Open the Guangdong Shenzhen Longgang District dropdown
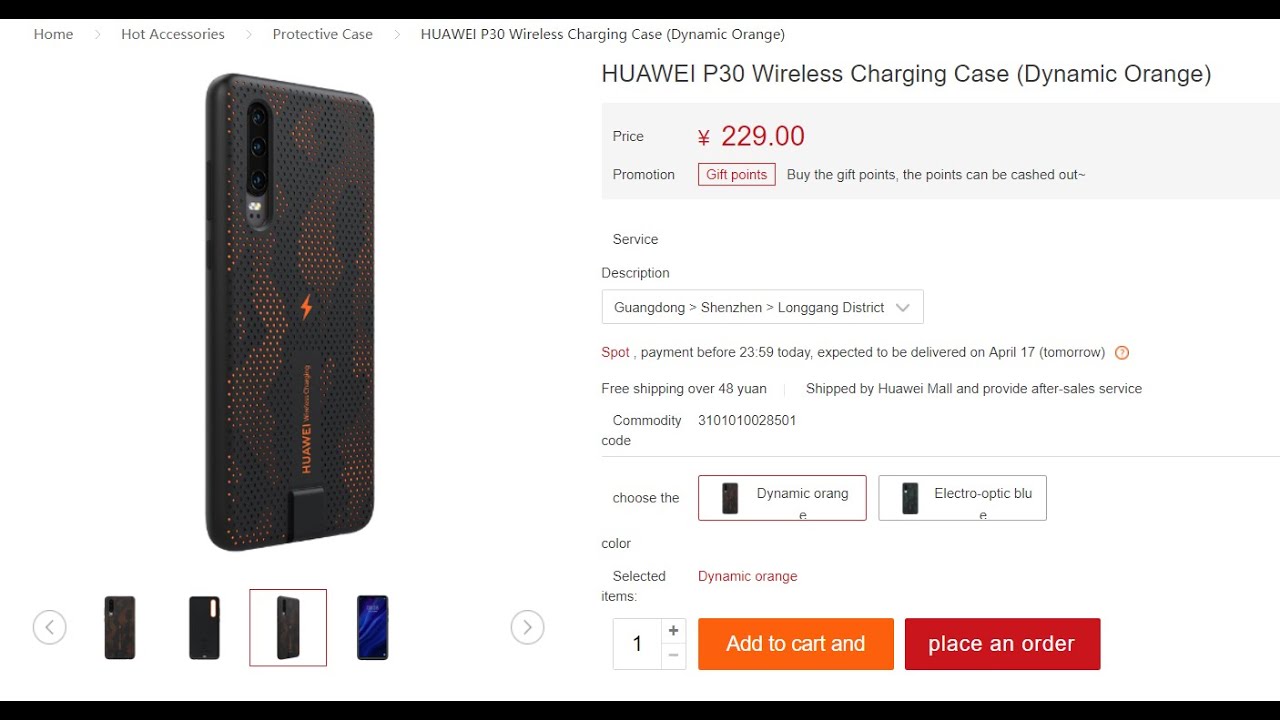 (x=762, y=307)
